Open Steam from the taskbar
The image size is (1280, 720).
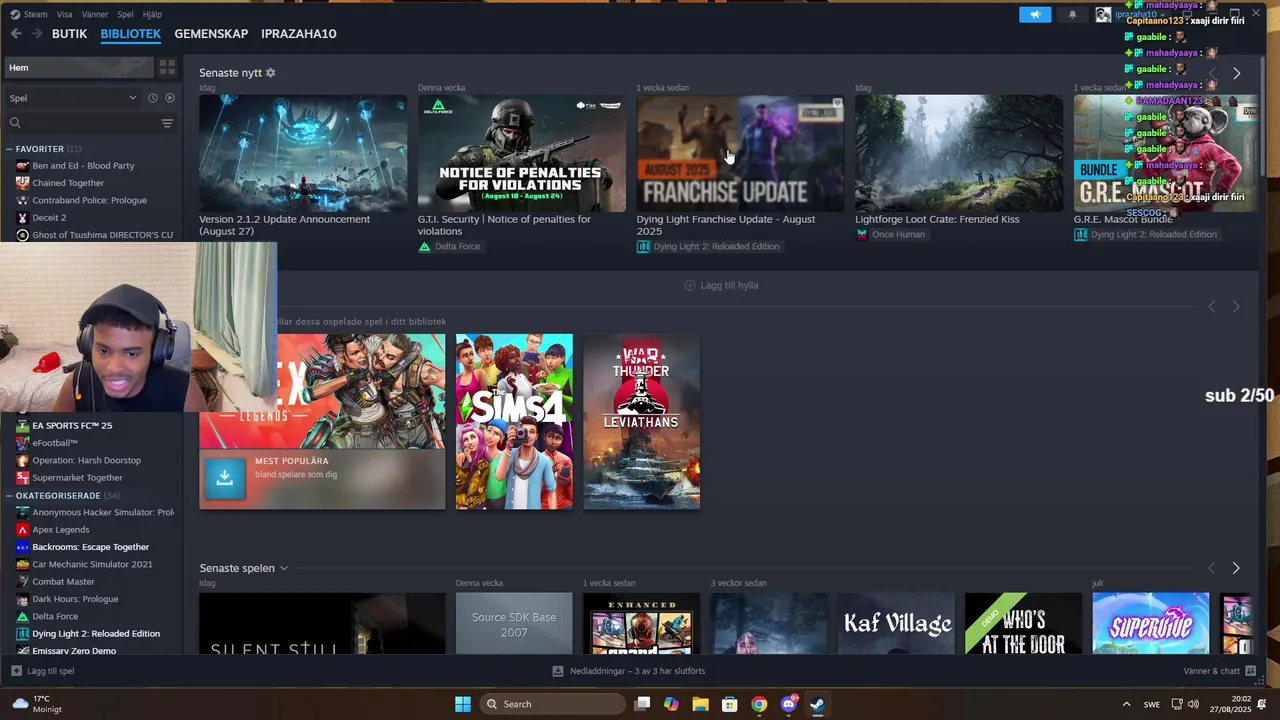(x=817, y=704)
